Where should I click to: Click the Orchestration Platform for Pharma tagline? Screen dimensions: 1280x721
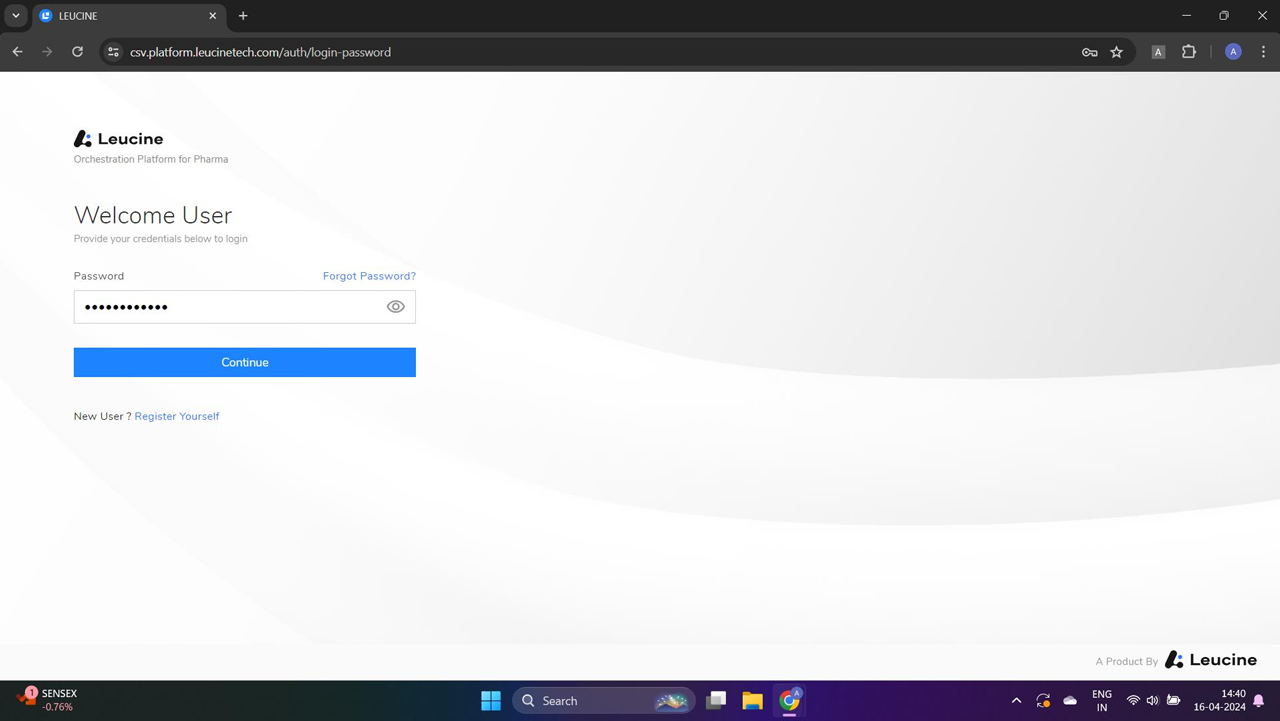point(151,159)
